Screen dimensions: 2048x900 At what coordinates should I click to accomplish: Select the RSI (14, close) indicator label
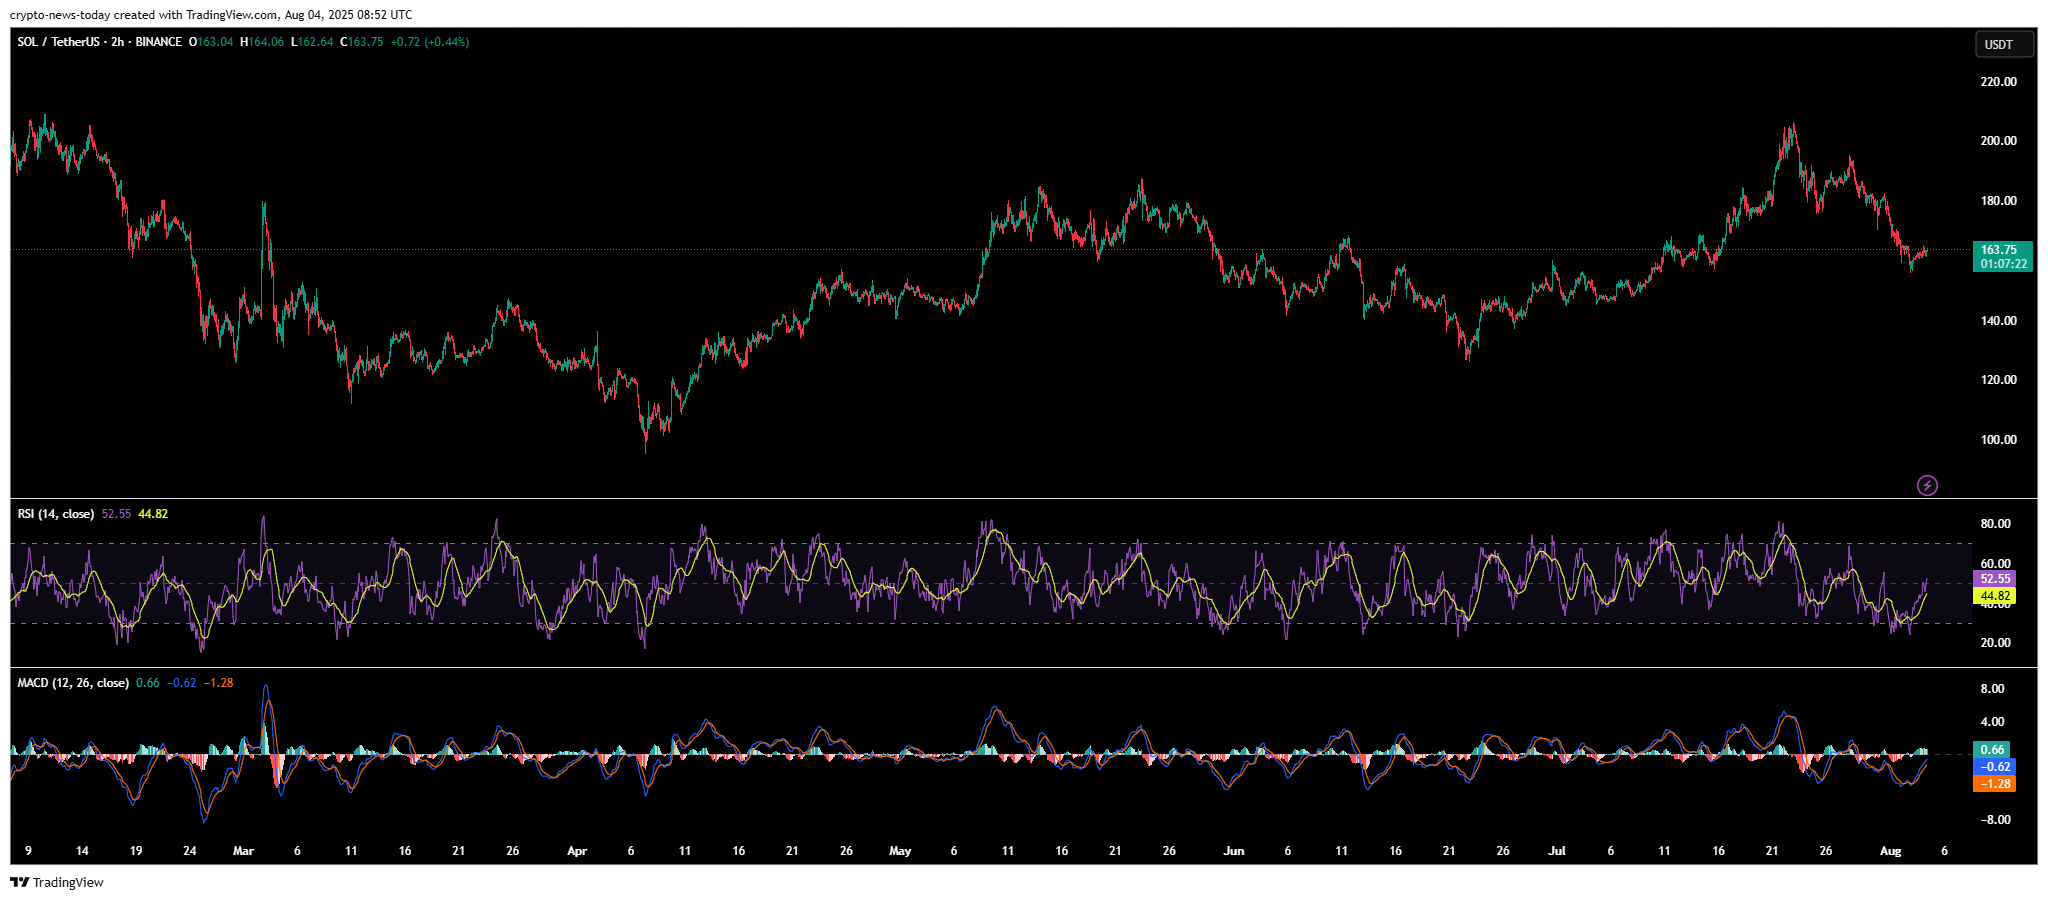tap(56, 514)
